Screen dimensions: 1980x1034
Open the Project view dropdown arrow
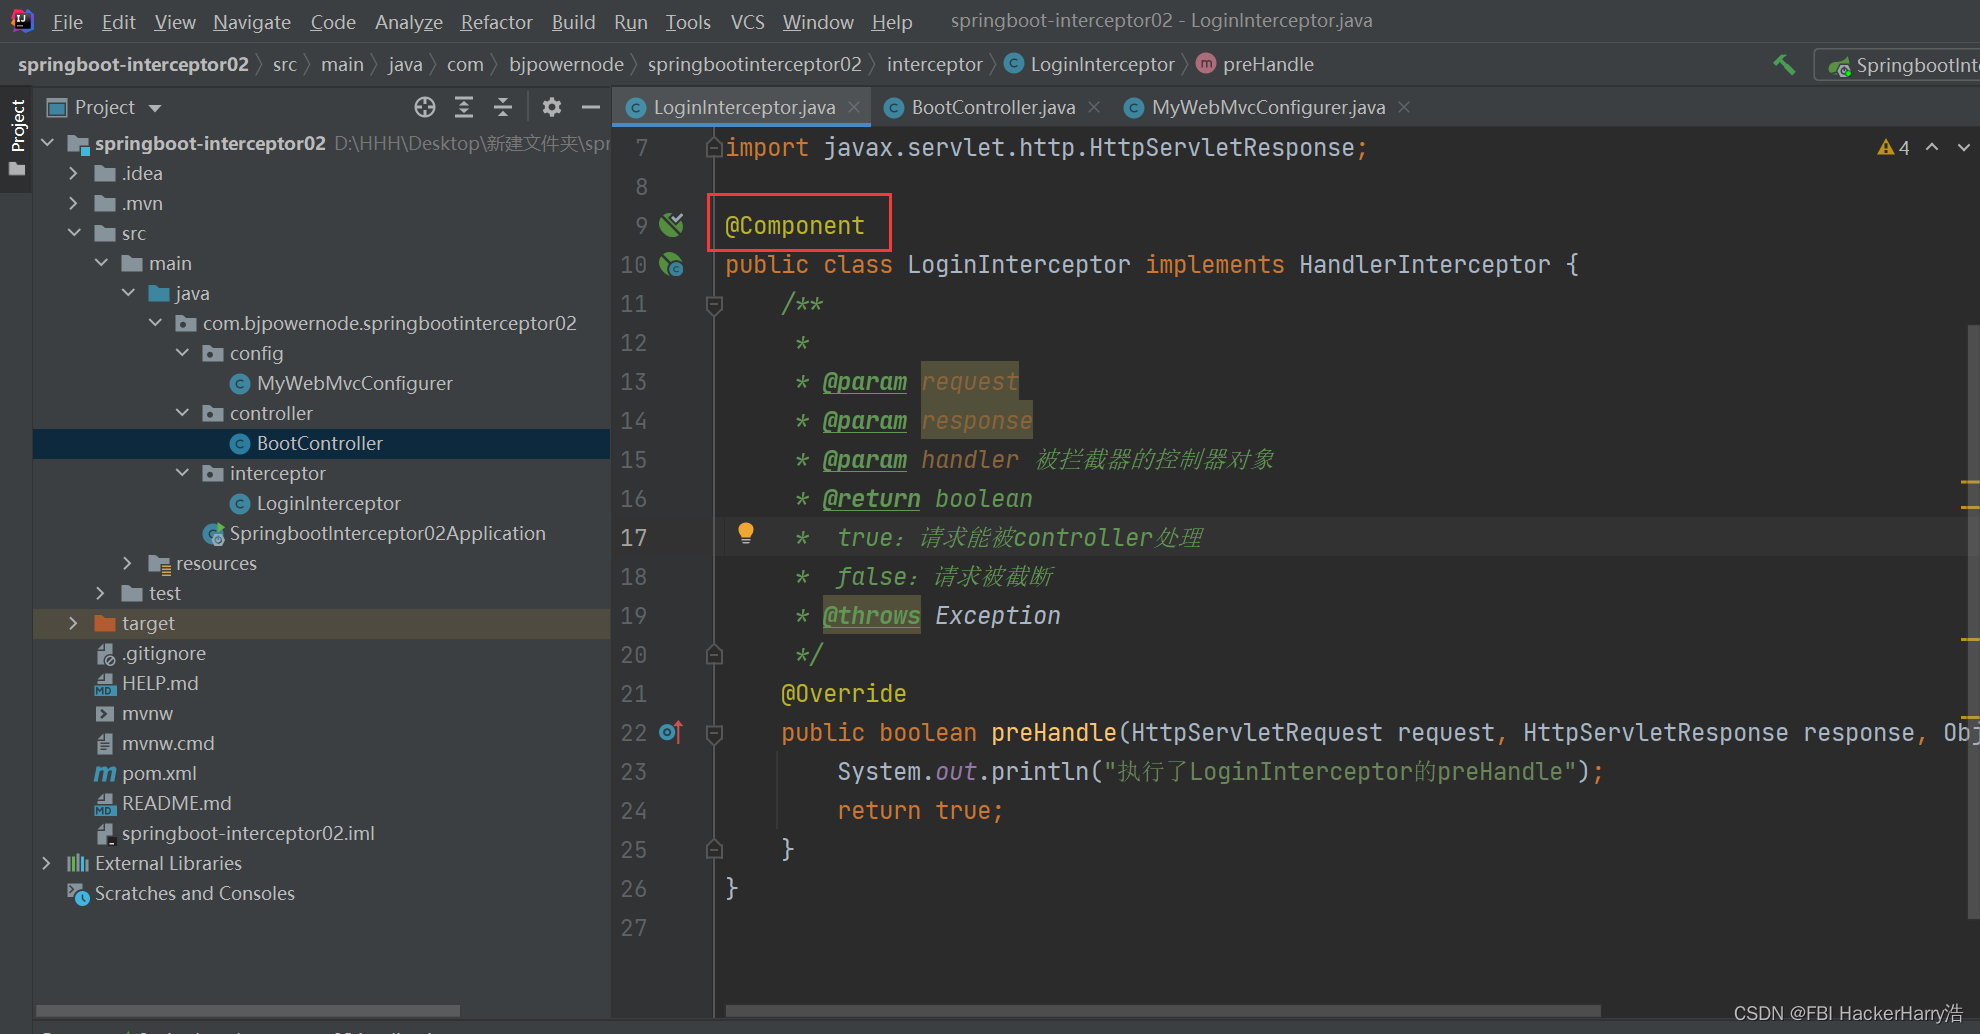coord(155,108)
